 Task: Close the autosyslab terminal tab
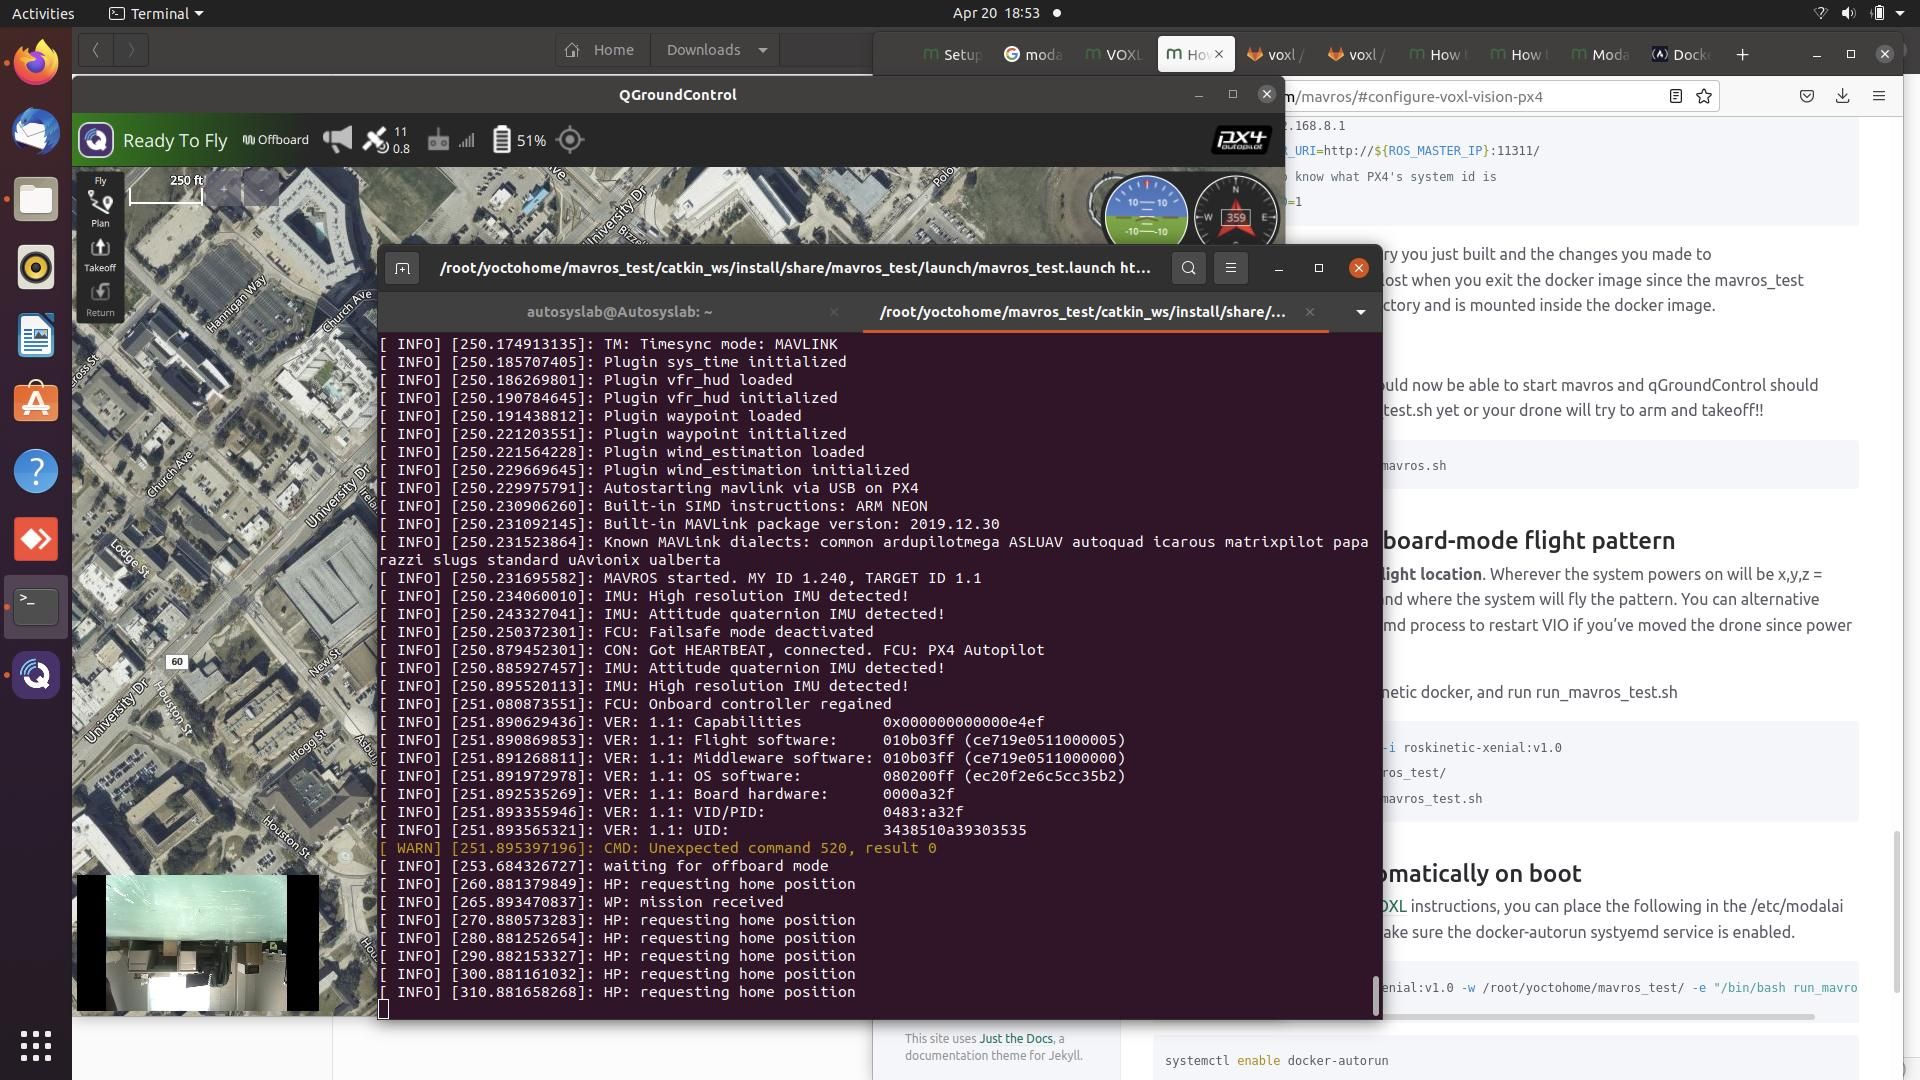(834, 312)
